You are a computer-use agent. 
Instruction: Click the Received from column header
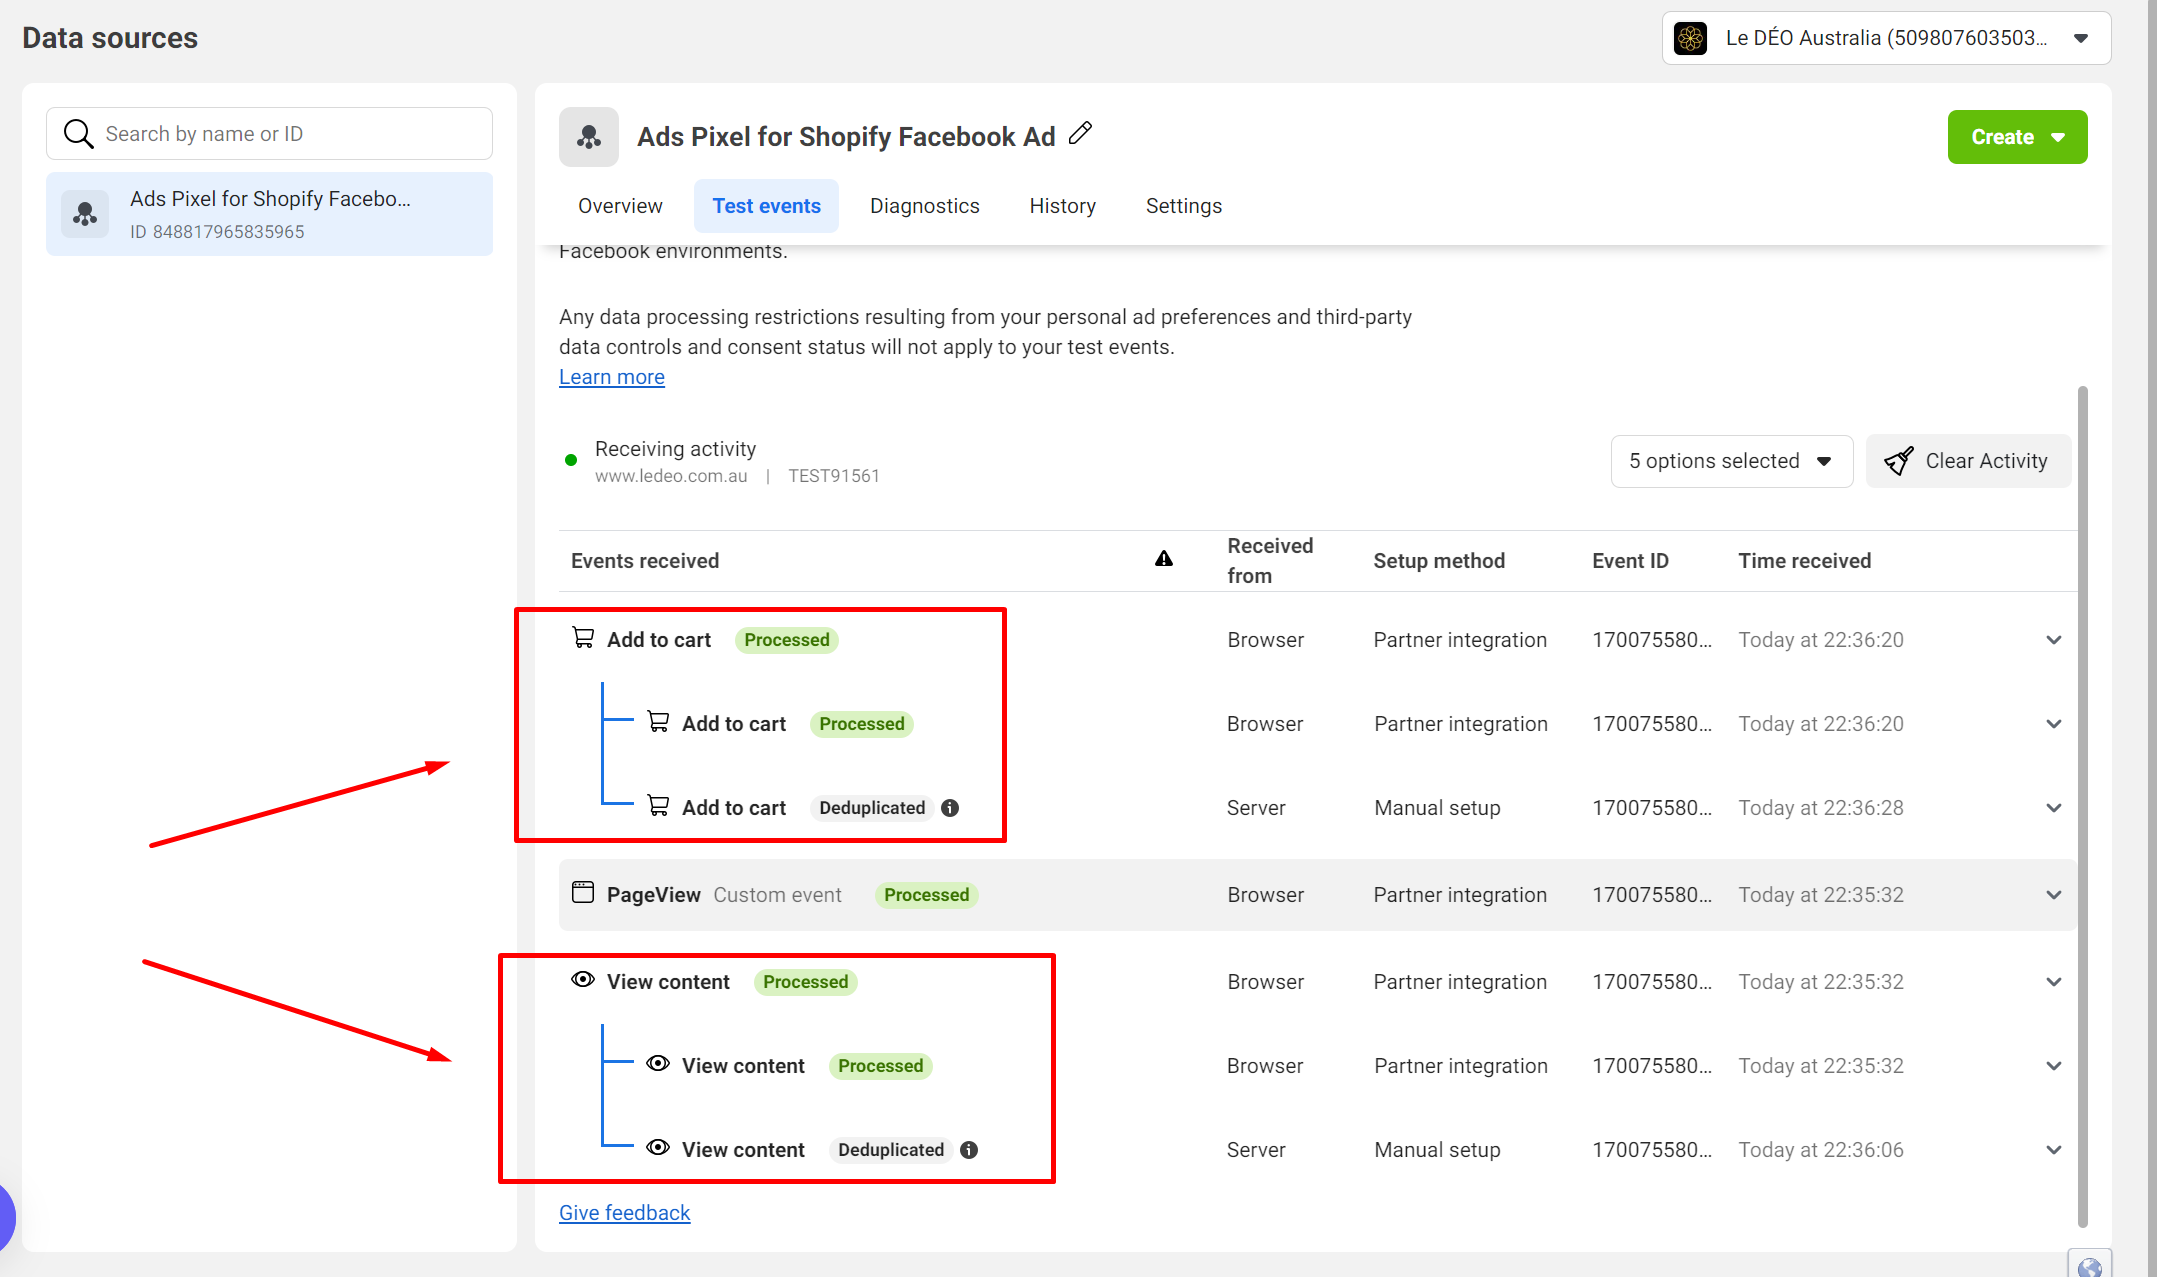tap(1270, 561)
